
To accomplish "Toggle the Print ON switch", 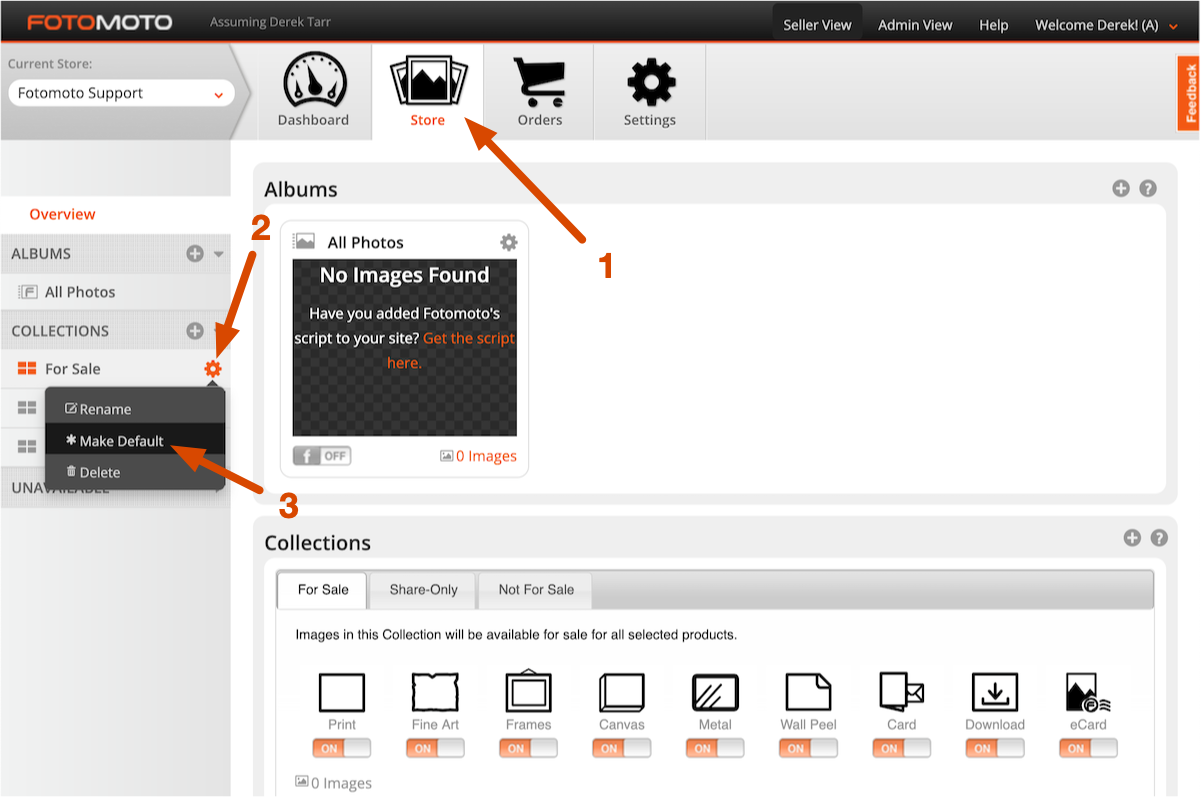I will pos(342,748).
